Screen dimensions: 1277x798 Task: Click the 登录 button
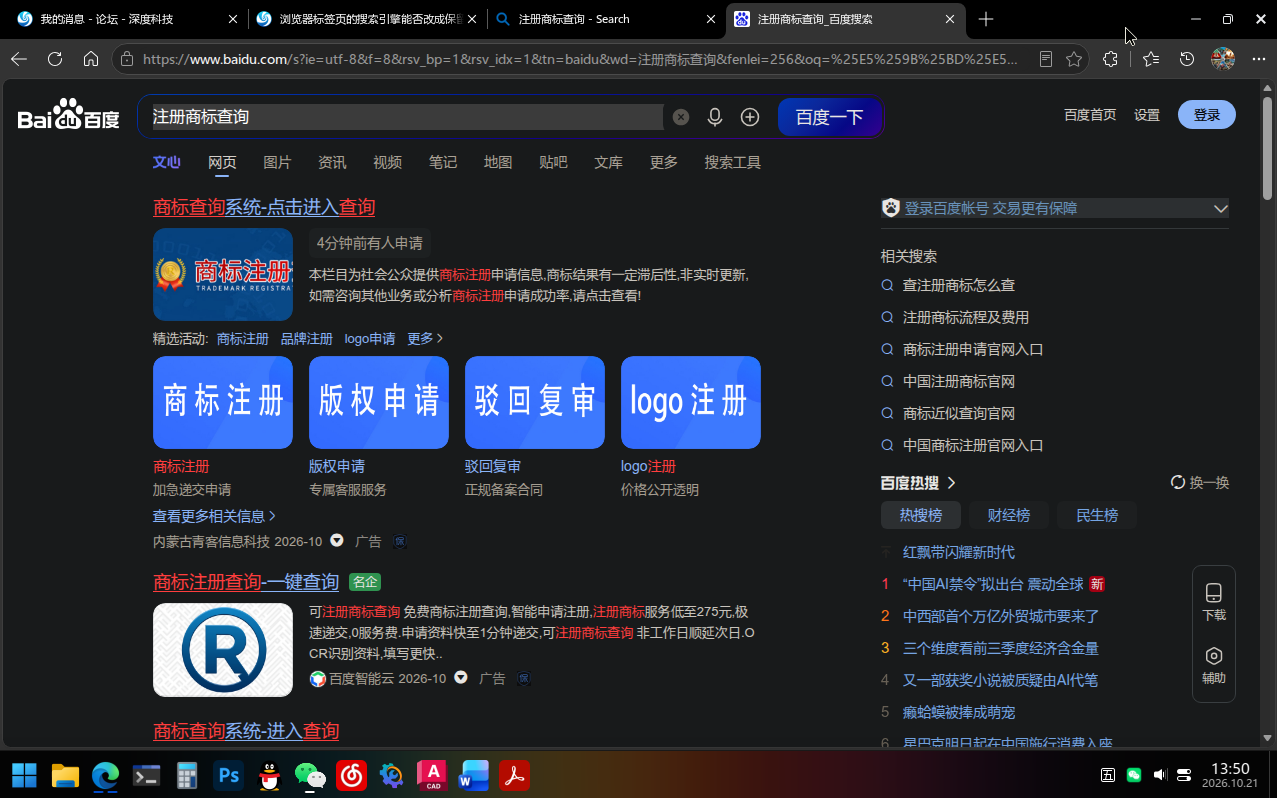(x=1207, y=115)
